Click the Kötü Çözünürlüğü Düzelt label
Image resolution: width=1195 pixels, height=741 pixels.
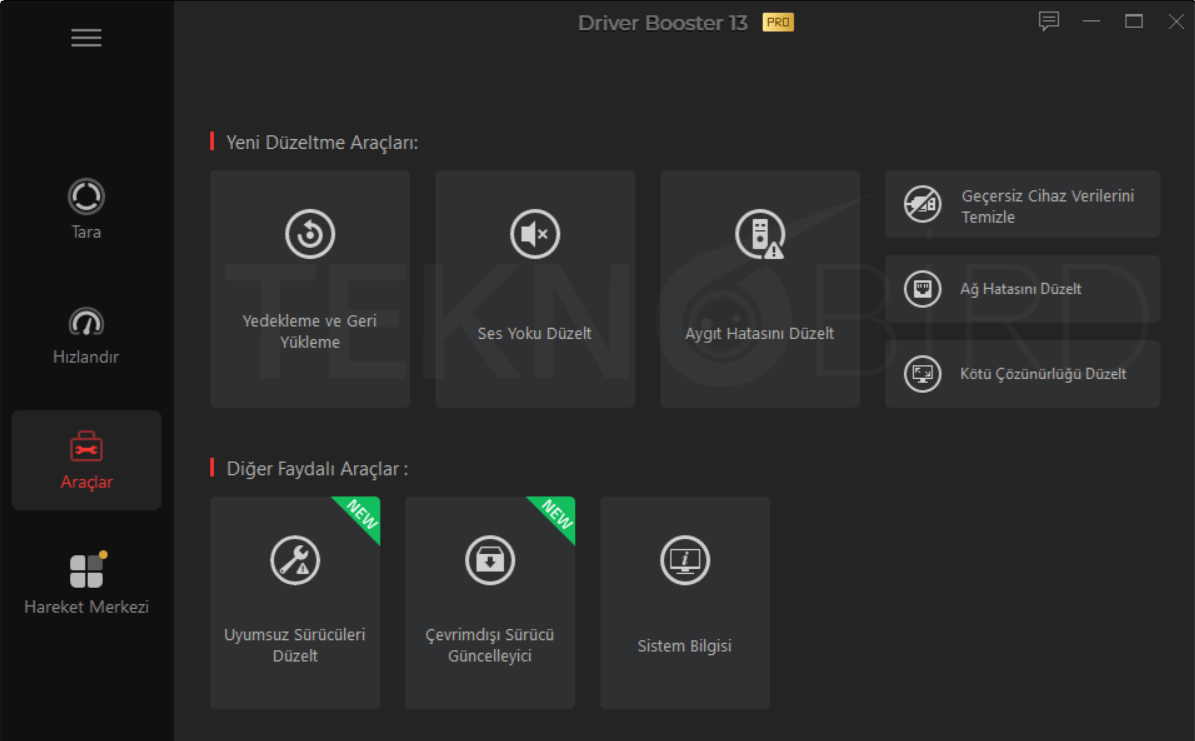click(x=1043, y=374)
